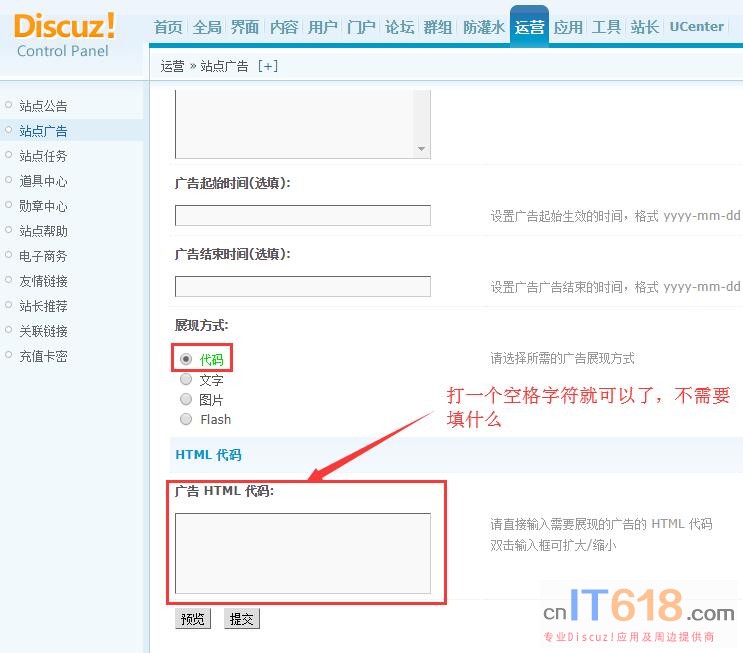Open the 应用 tab
Screen dimensions: 743x653
[x=568, y=27]
